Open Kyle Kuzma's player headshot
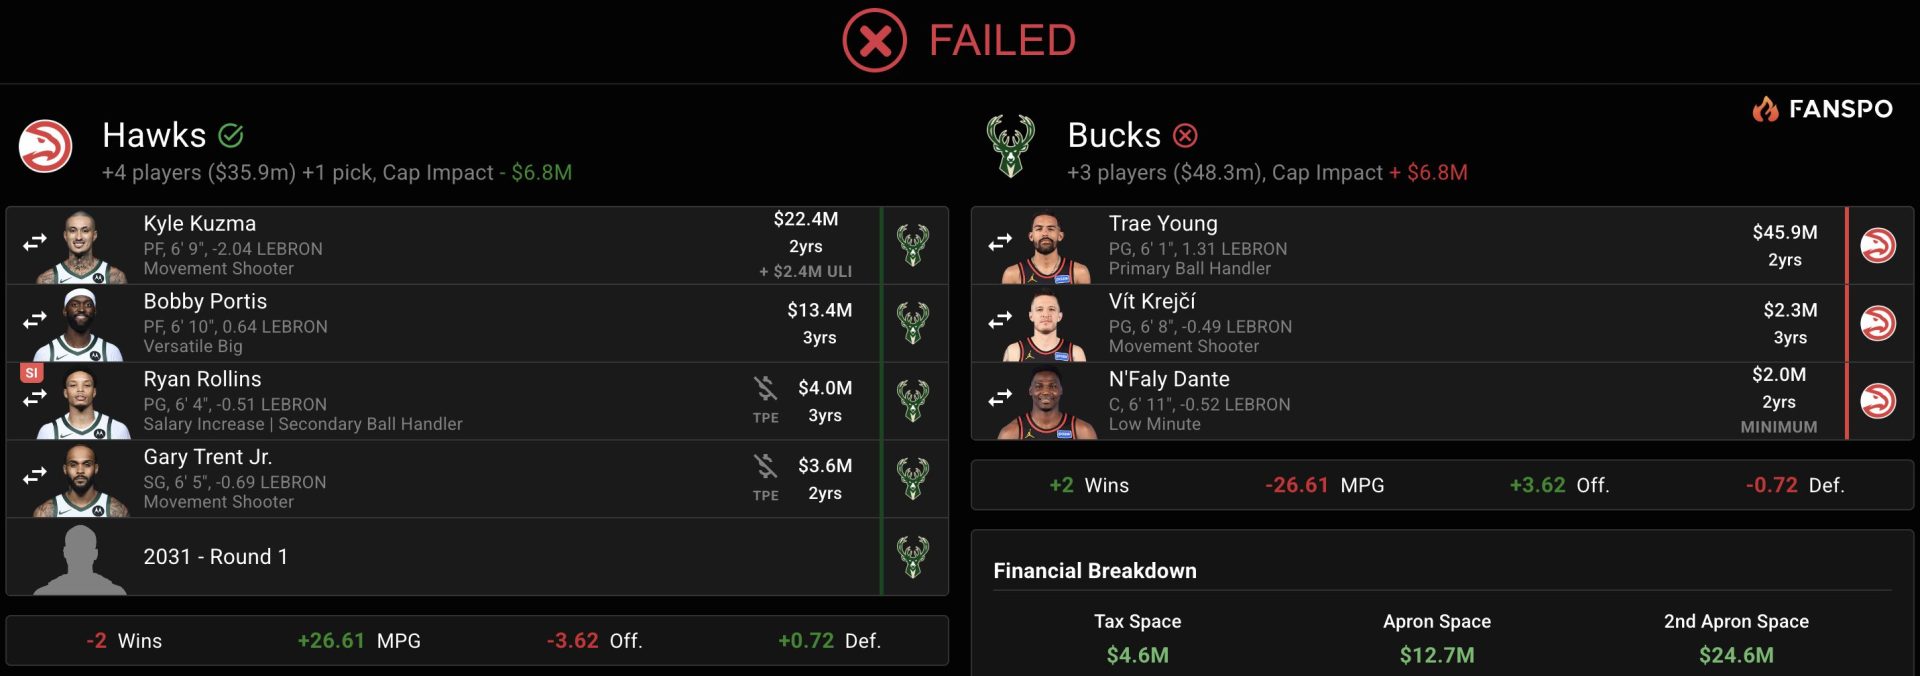The image size is (1920, 676). tap(81, 247)
